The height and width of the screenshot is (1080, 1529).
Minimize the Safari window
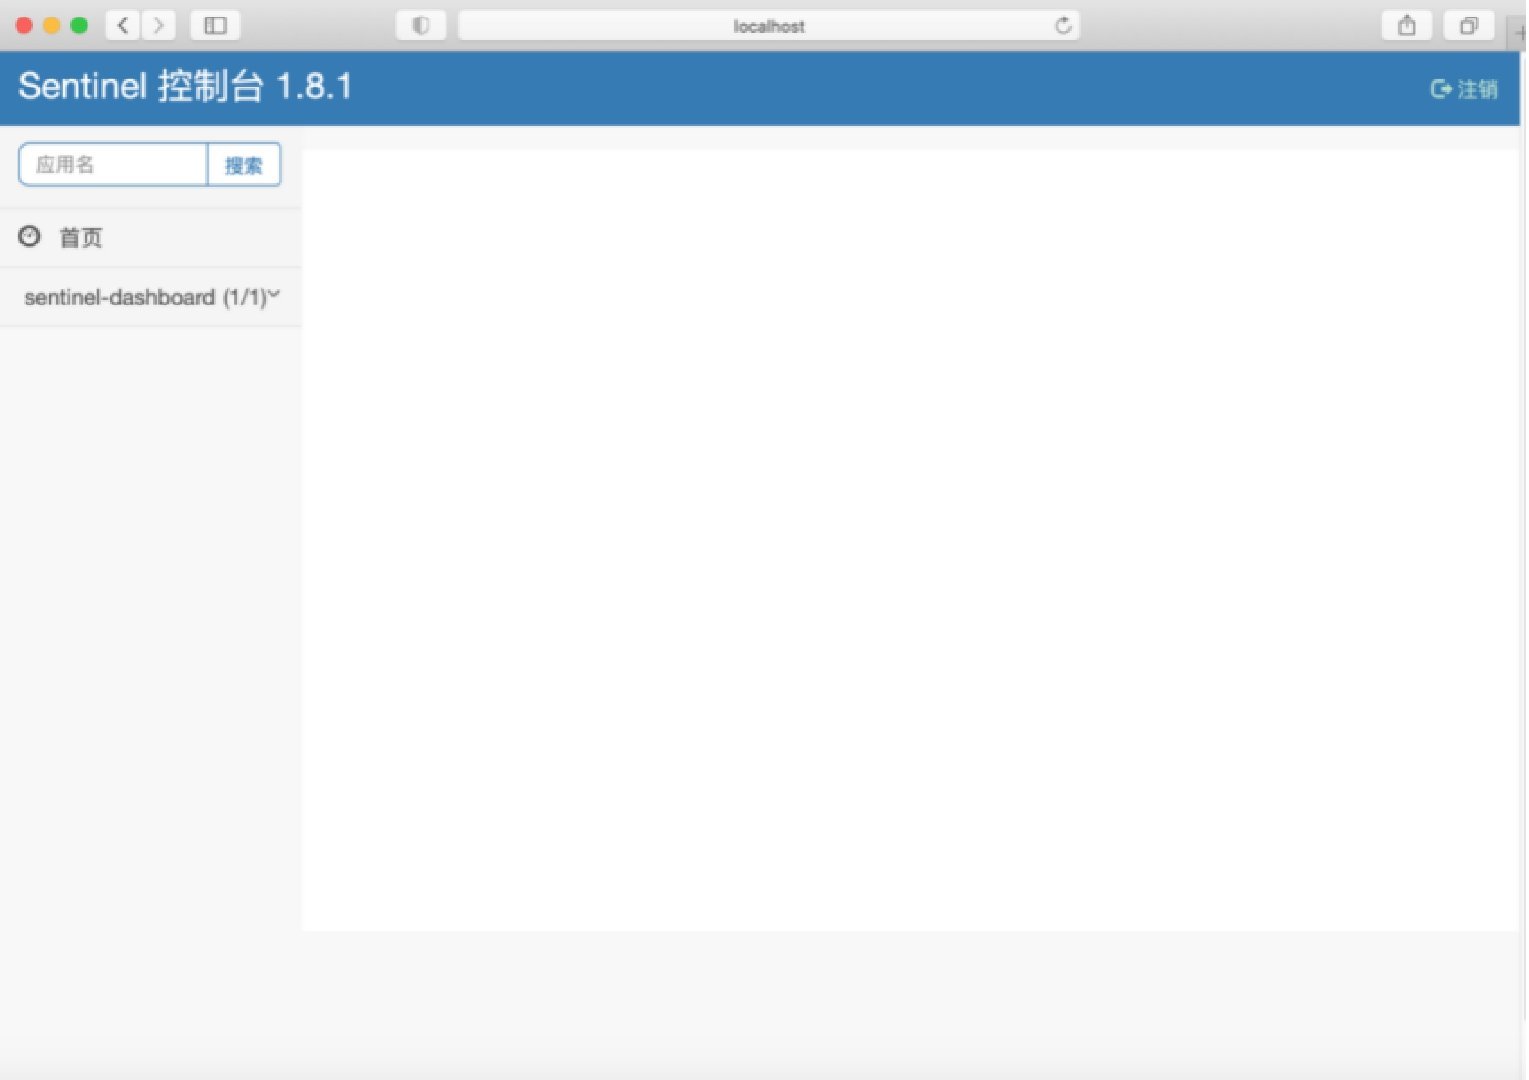pyautogui.click(x=51, y=25)
